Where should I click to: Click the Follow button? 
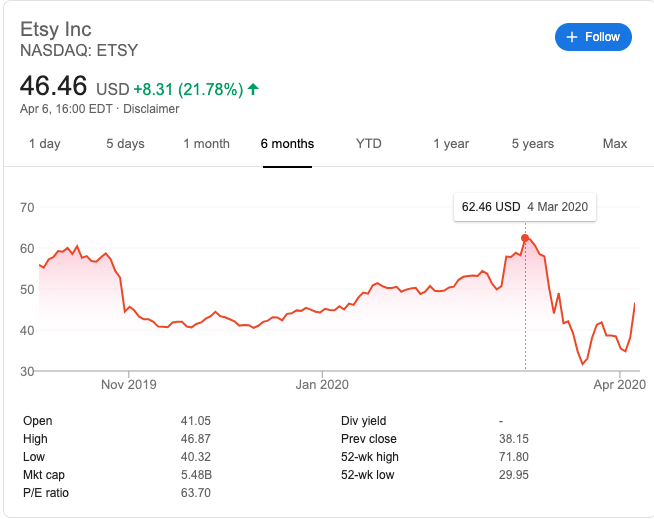(593, 37)
